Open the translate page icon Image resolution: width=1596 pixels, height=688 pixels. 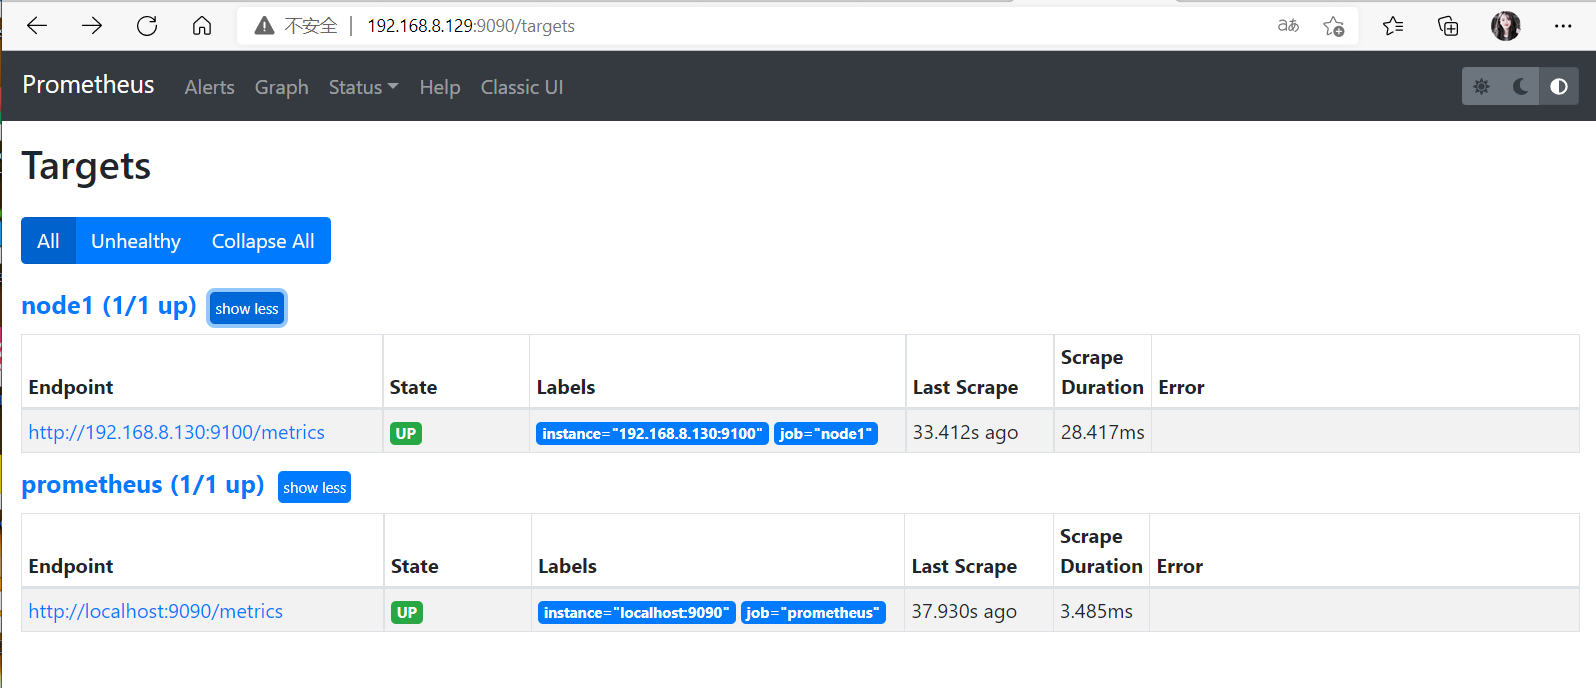[1288, 26]
